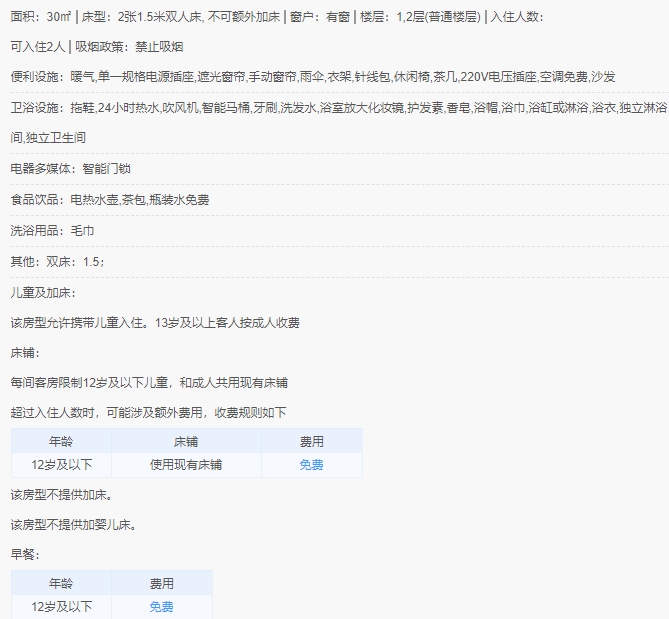Click '每间客房限制12岁及以下儿童' sentence
This screenshot has height=619, width=669.
[89, 383]
